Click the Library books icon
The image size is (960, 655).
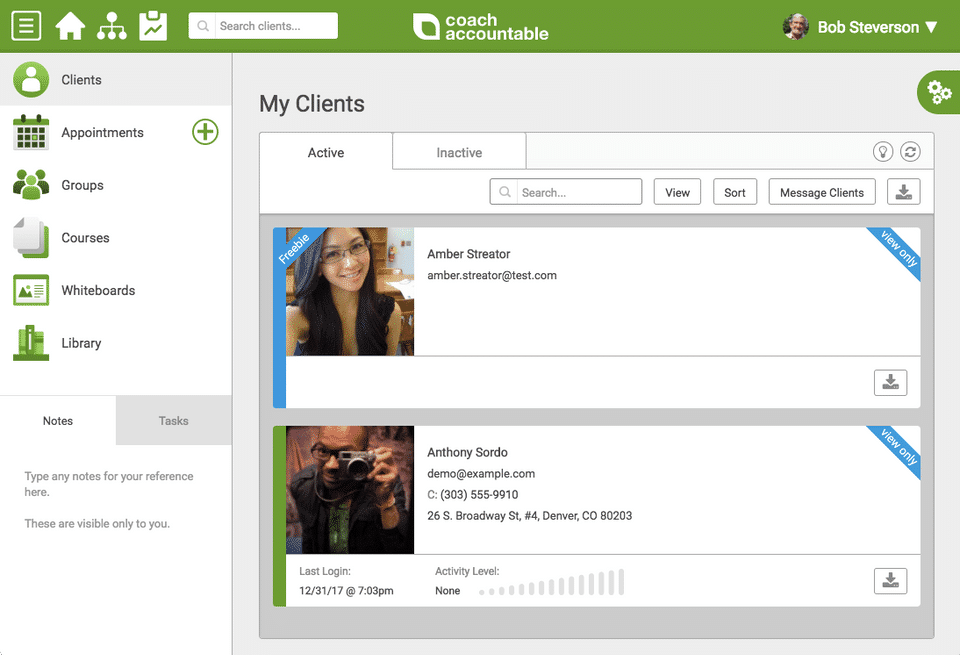point(31,343)
